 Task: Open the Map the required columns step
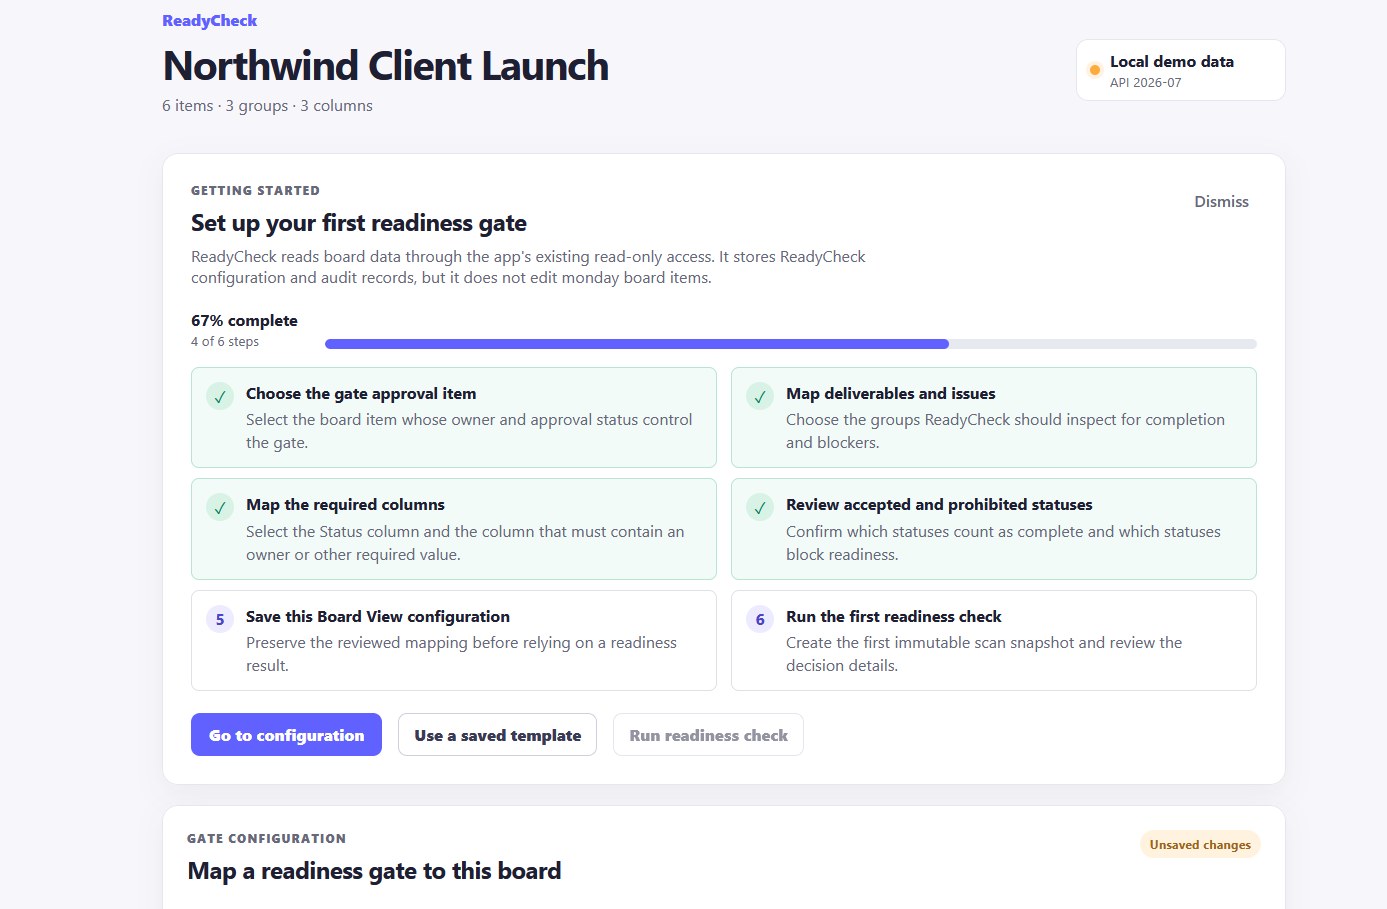(454, 529)
